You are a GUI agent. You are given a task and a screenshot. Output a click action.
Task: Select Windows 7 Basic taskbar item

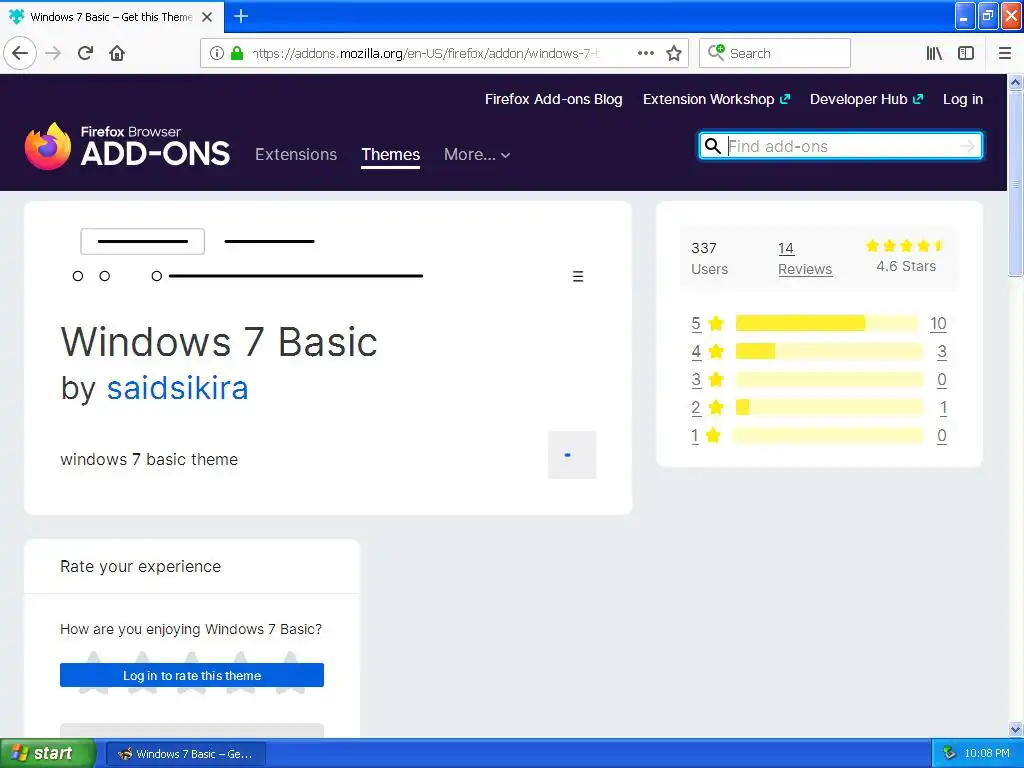185,754
